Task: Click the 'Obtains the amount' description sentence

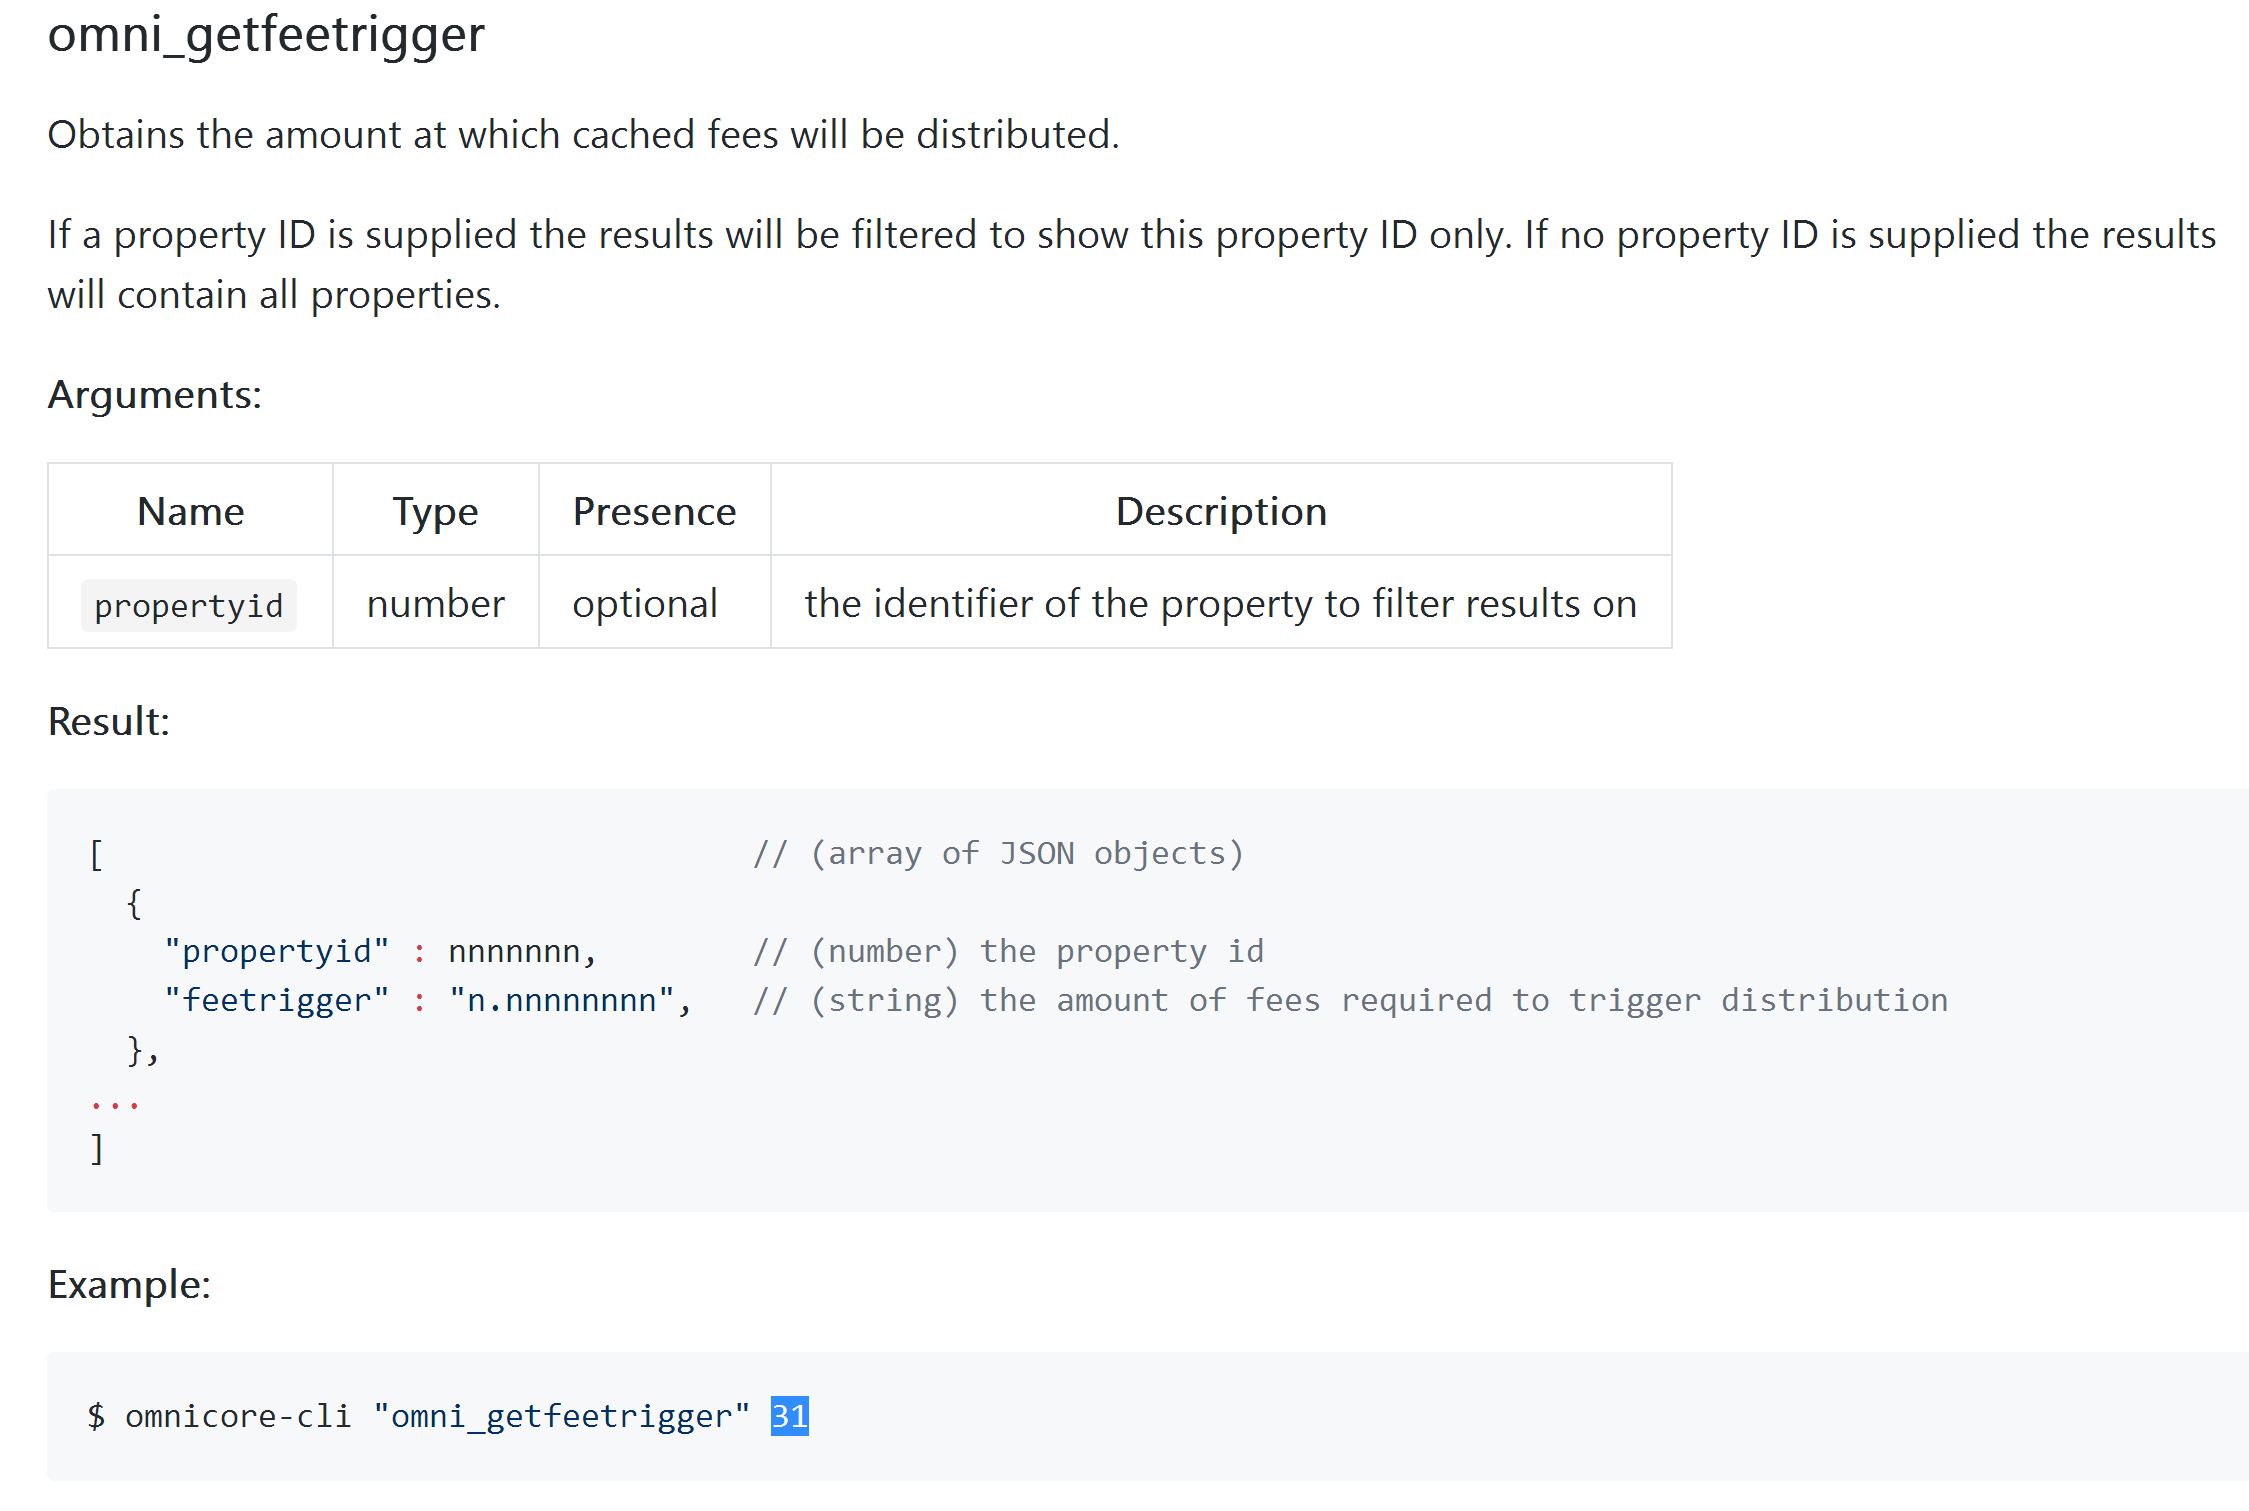Action: coord(583,134)
